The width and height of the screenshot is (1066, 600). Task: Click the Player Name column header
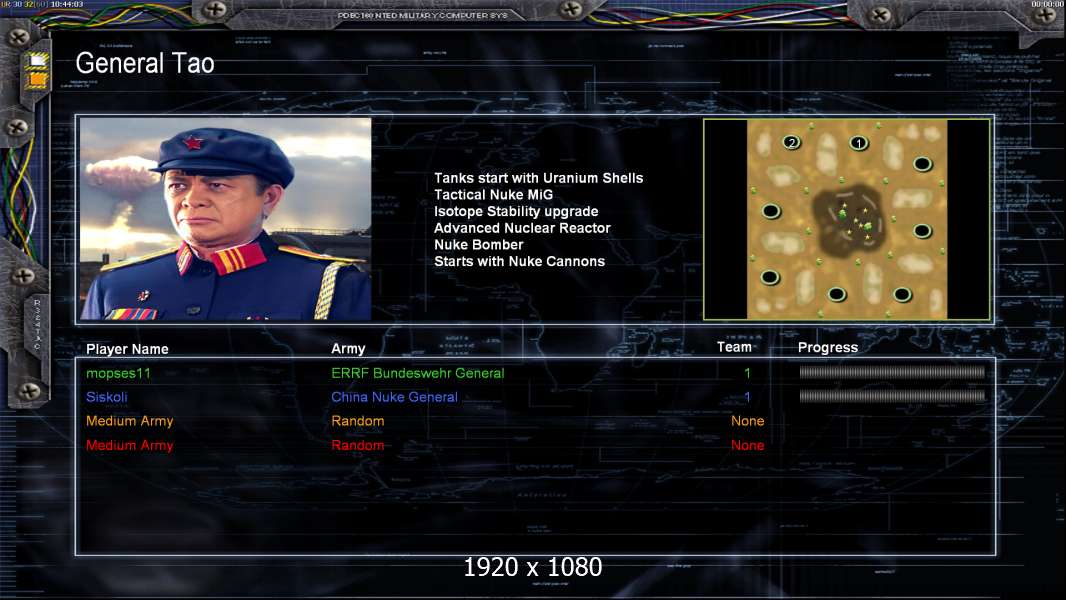(x=127, y=349)
